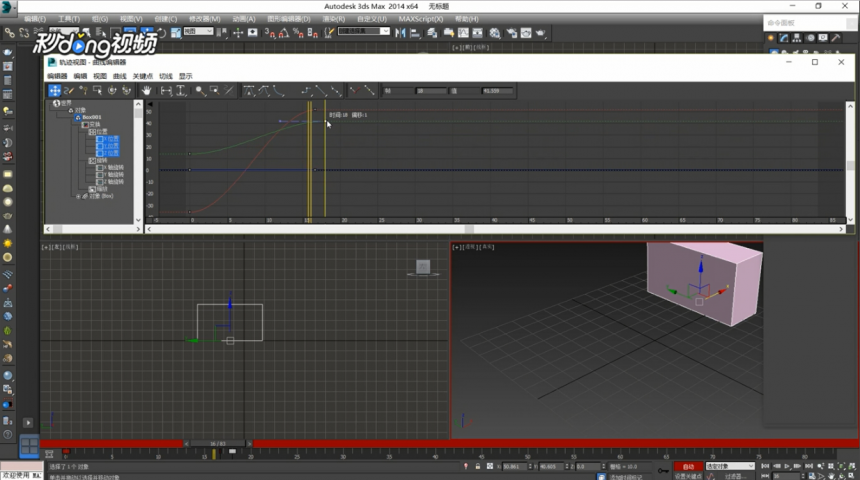Select the Draw Curves pencil tool

point(69,91)
